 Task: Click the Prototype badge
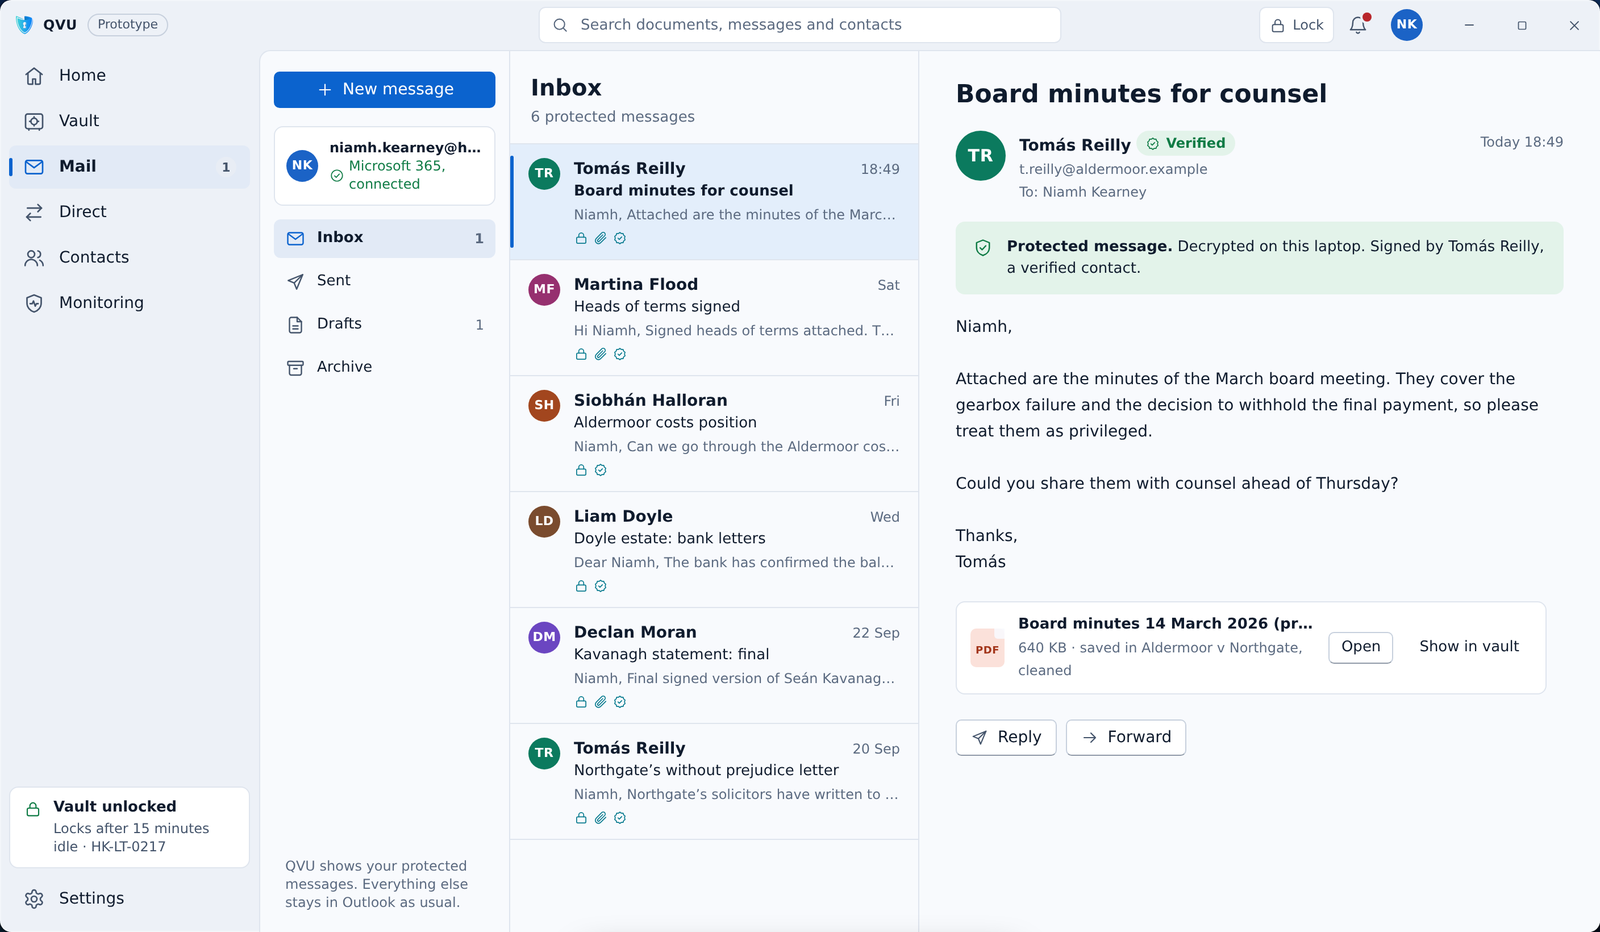128,25
